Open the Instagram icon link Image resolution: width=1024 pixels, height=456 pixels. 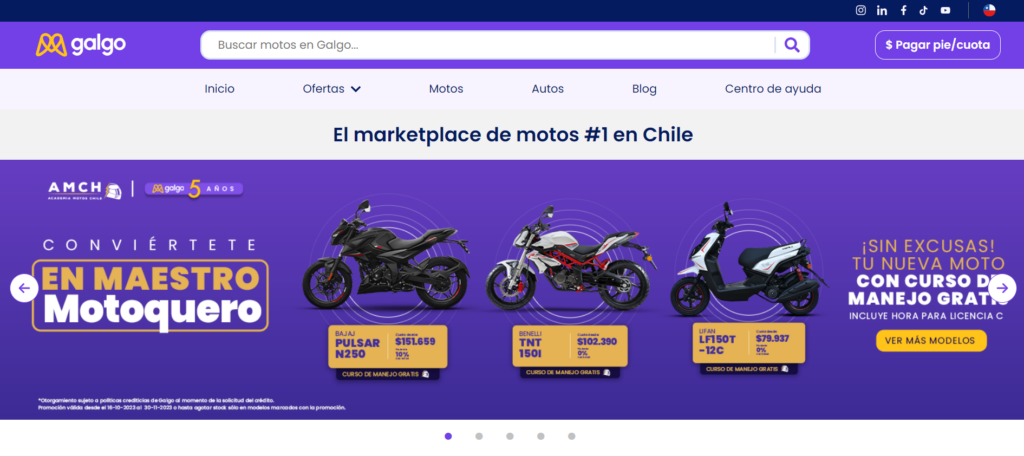click(x=861, y=10)
